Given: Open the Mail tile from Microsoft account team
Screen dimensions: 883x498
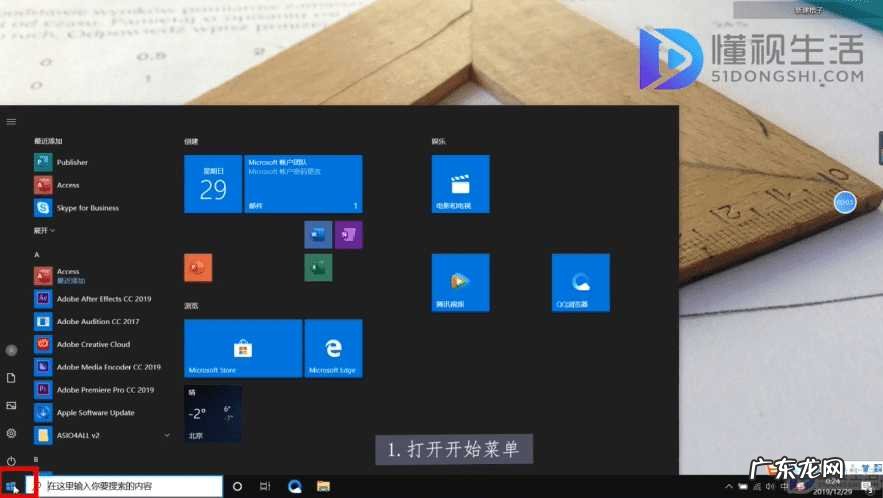Looking at the screenshot, I should pos(303,184).
